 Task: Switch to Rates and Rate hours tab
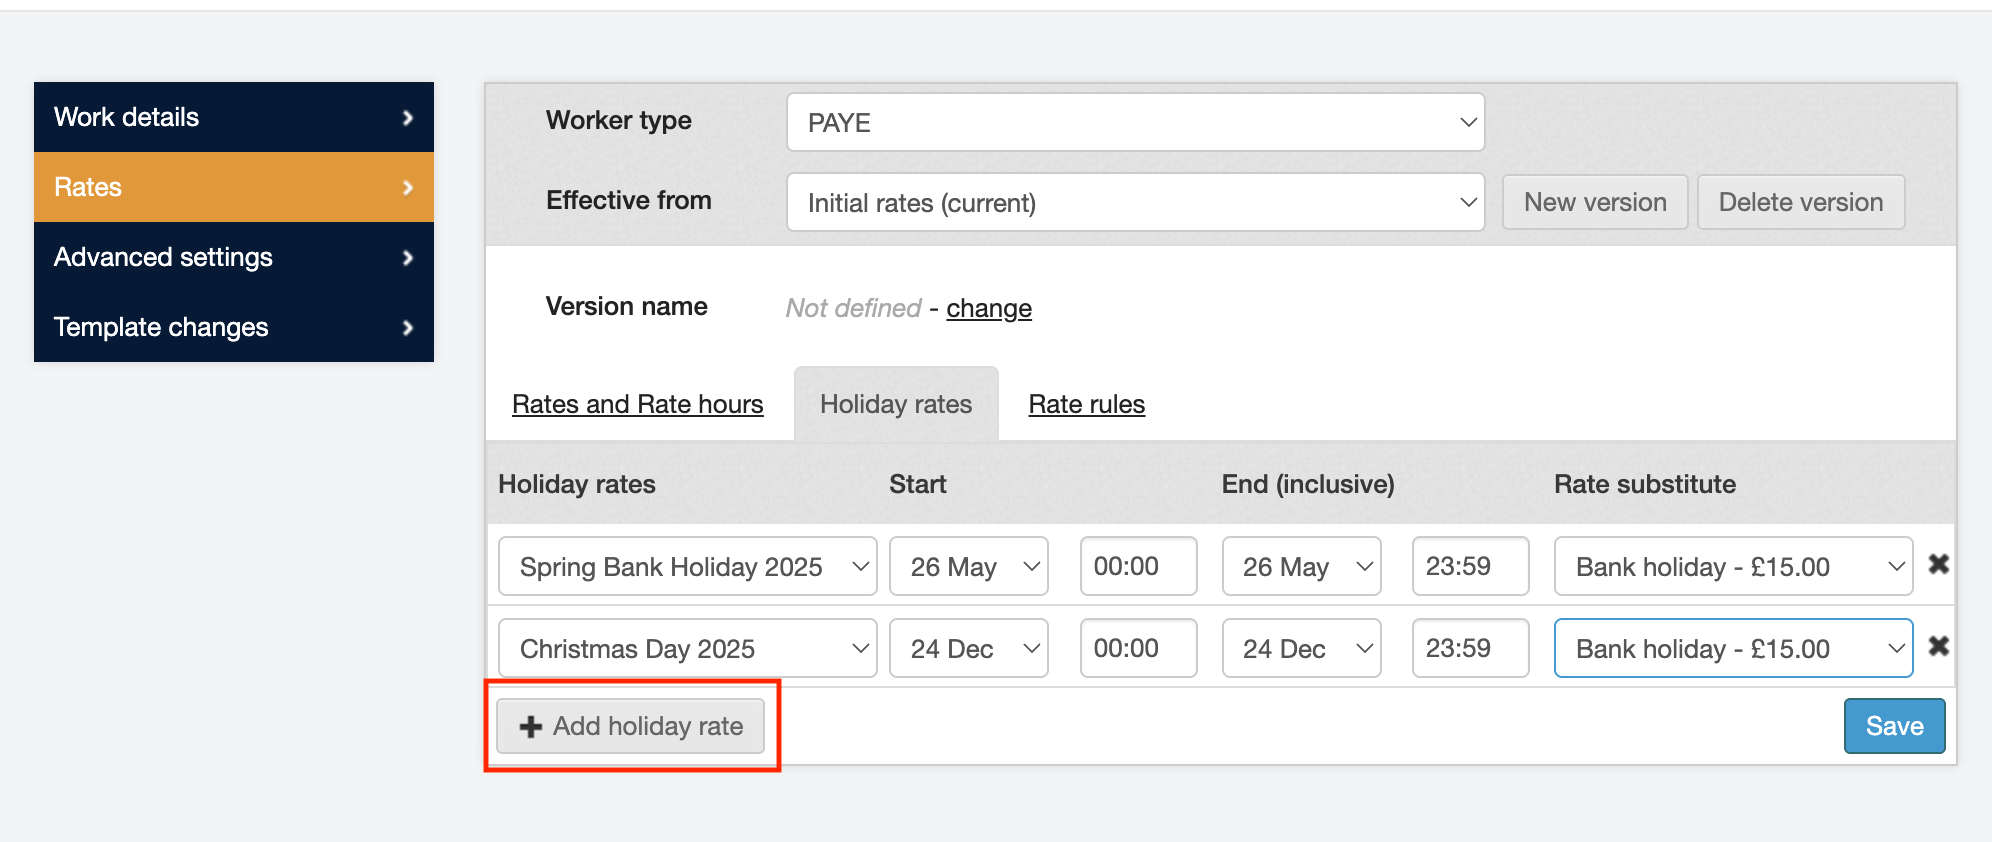click(637, 404)
